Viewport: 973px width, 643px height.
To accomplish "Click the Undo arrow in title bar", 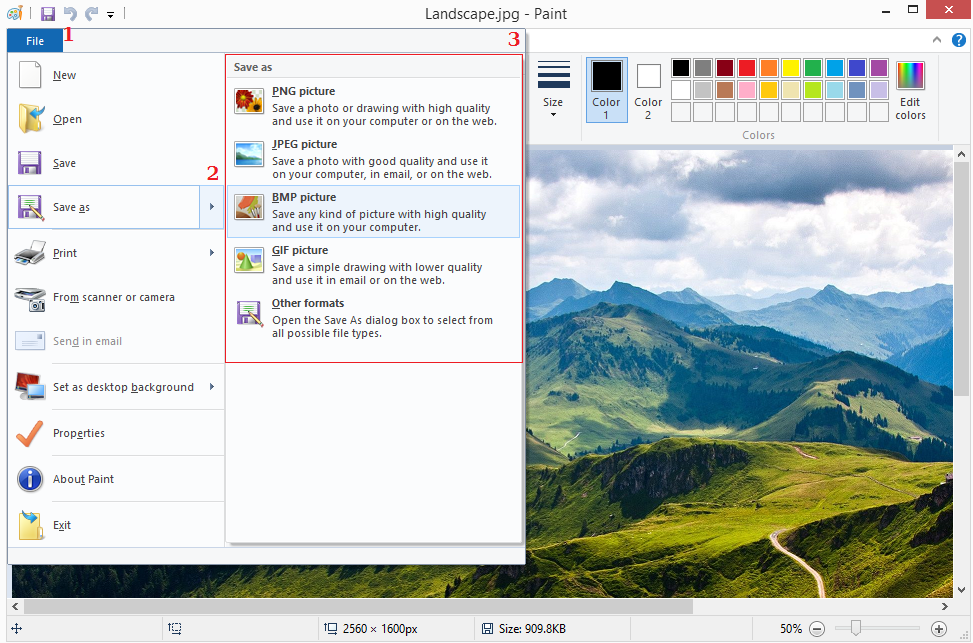I will click(70, 13).
